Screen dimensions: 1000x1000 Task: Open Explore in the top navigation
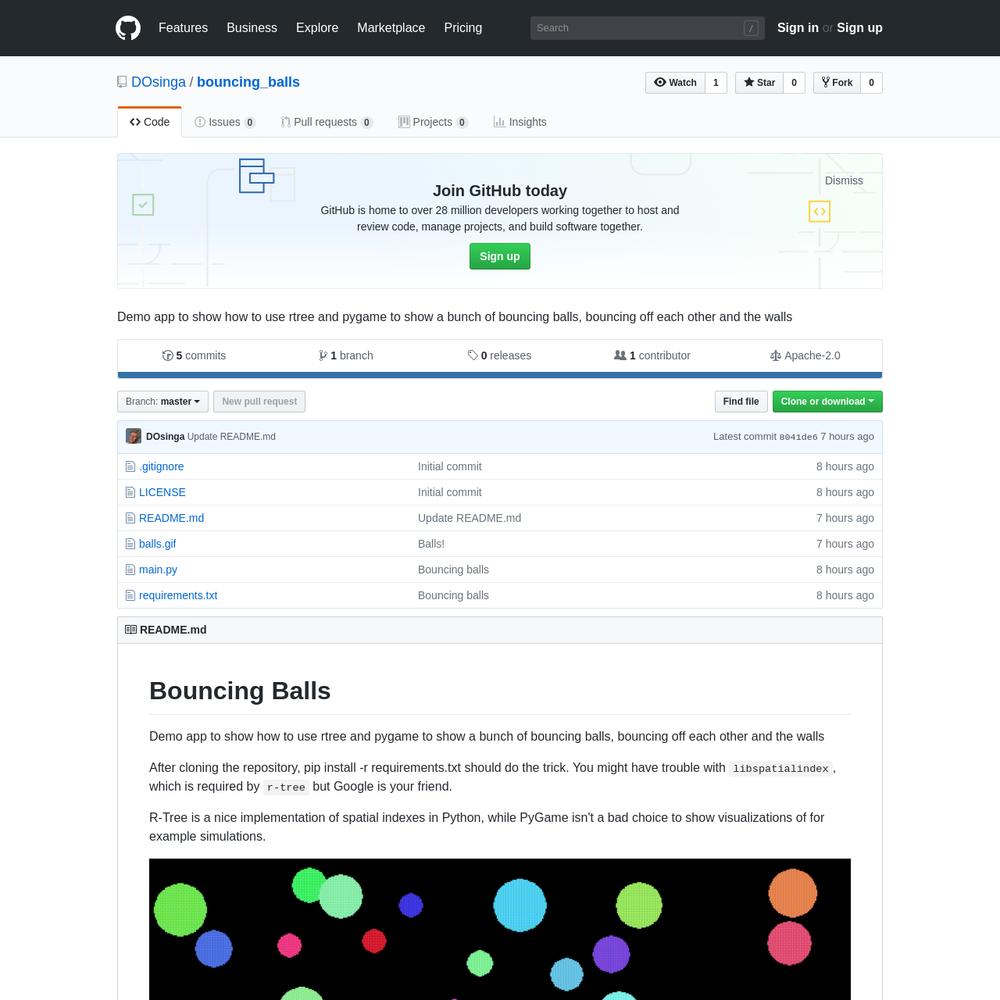(317, 28)
